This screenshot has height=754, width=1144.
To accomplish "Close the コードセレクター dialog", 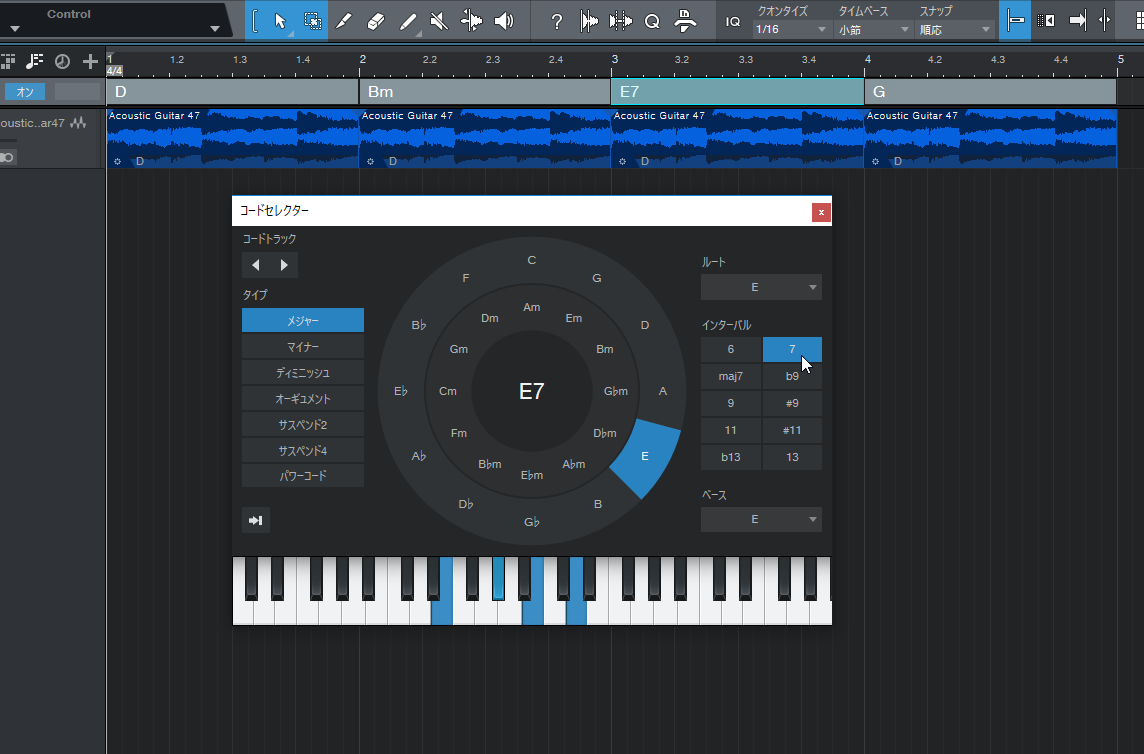I will click(821, 212).
